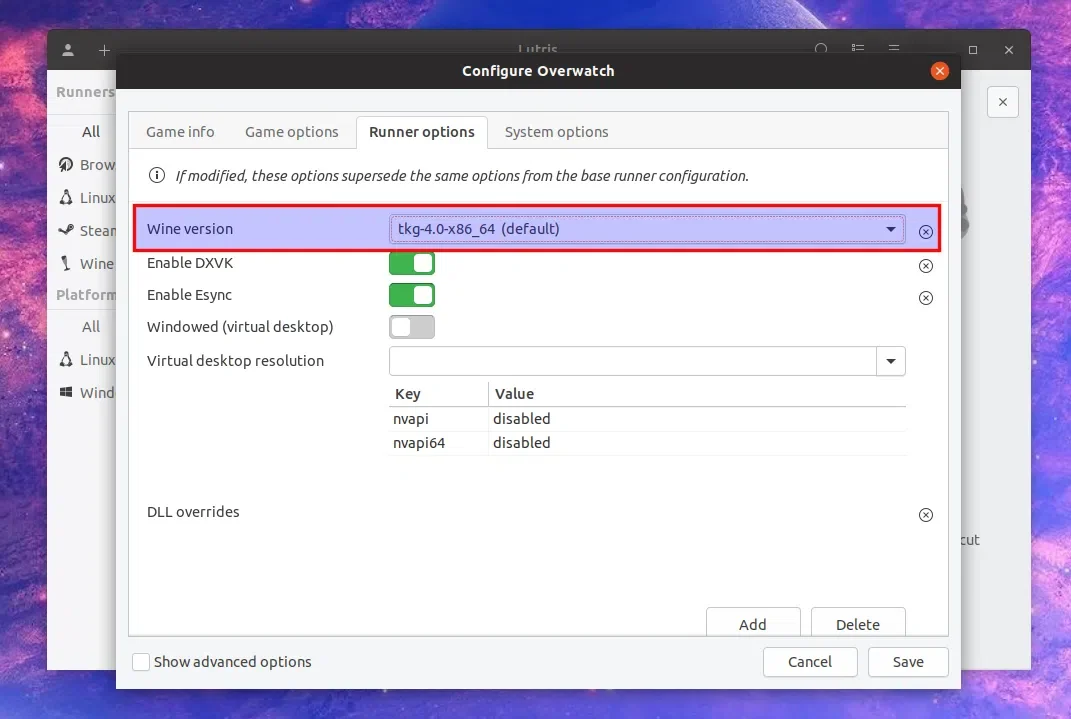Switch the Lutris list view icon
This screenshot has width=1071, height=719.
click(x=858, y=48)
